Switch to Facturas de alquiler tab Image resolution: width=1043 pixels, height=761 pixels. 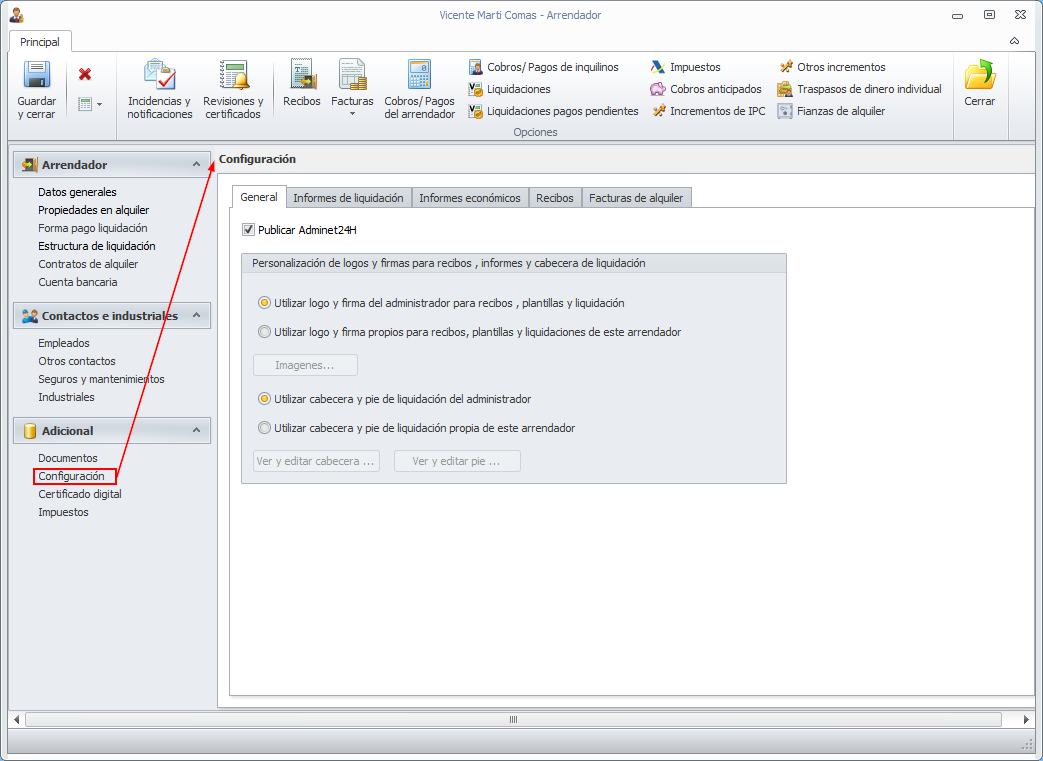coord(636,198)
